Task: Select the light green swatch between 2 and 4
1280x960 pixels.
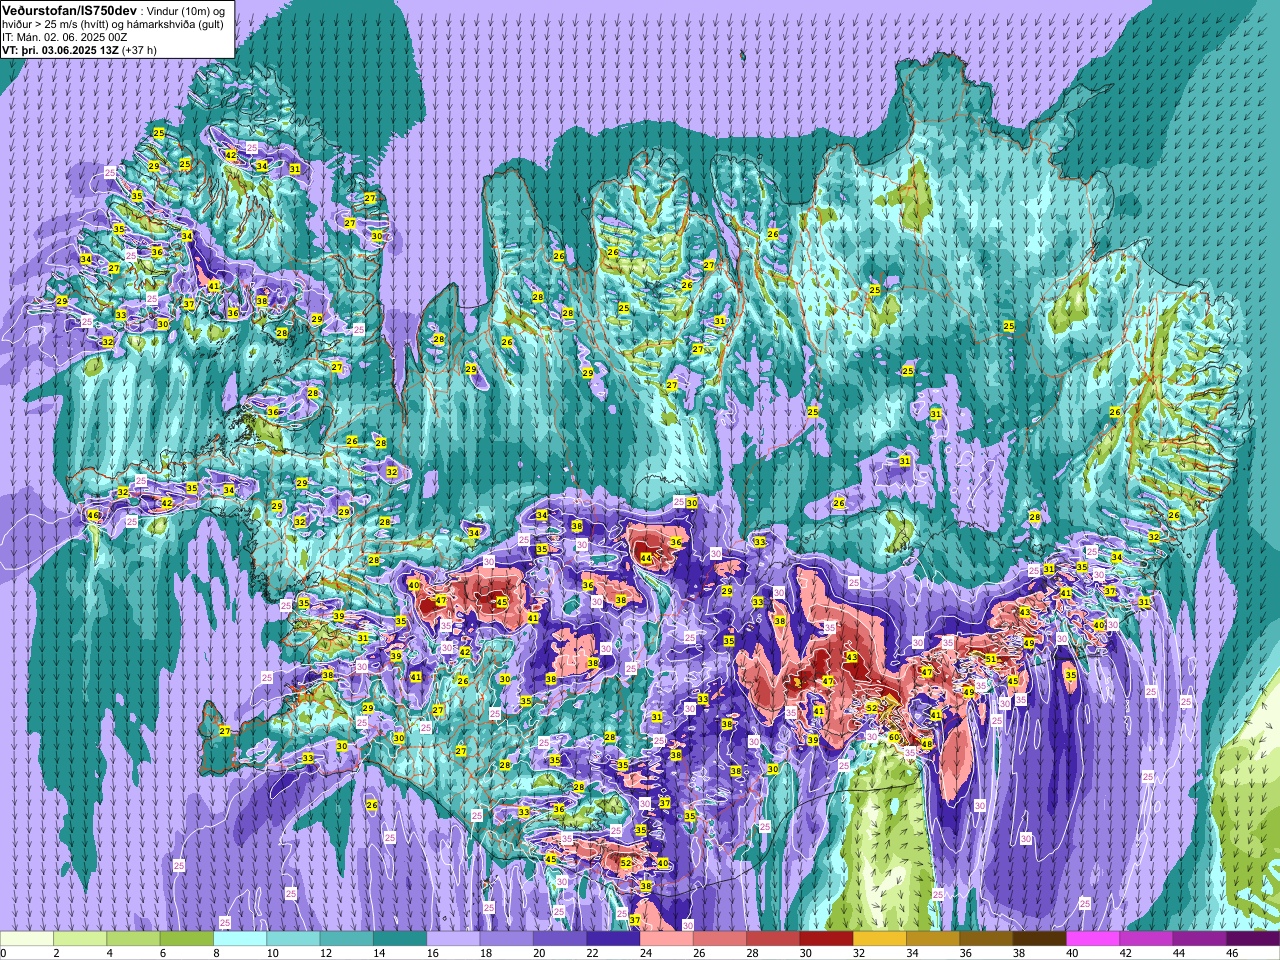Action: click(80, 940)
